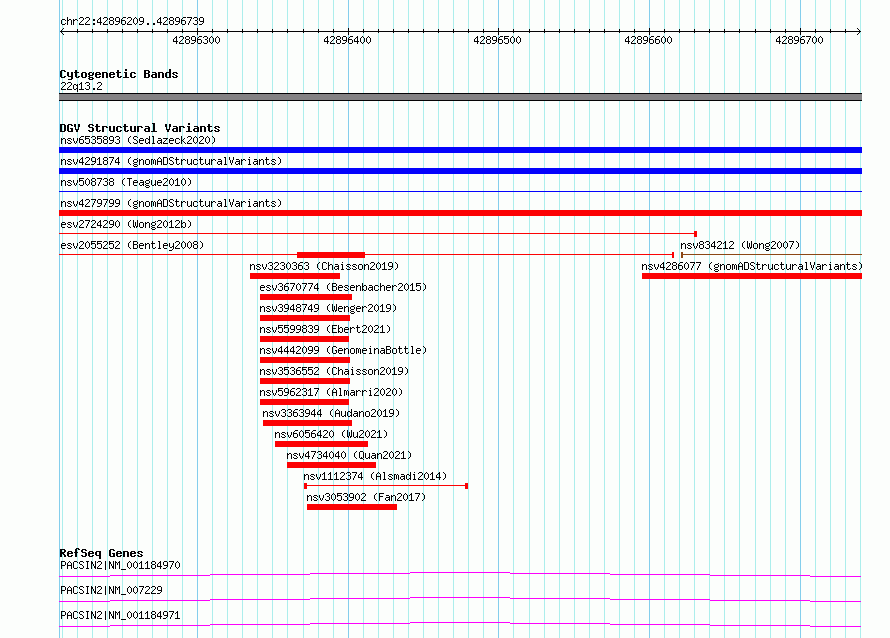
Task: Click the red bar under esv3670774
Action: (x=305, y=297)
